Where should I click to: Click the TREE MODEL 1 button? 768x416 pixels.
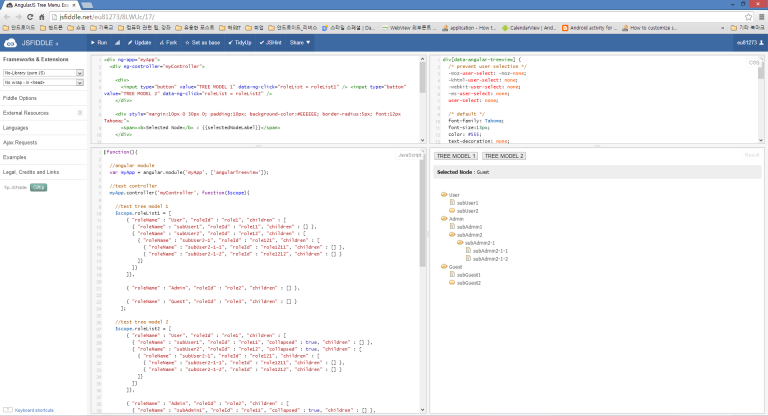tap(455, 156)
